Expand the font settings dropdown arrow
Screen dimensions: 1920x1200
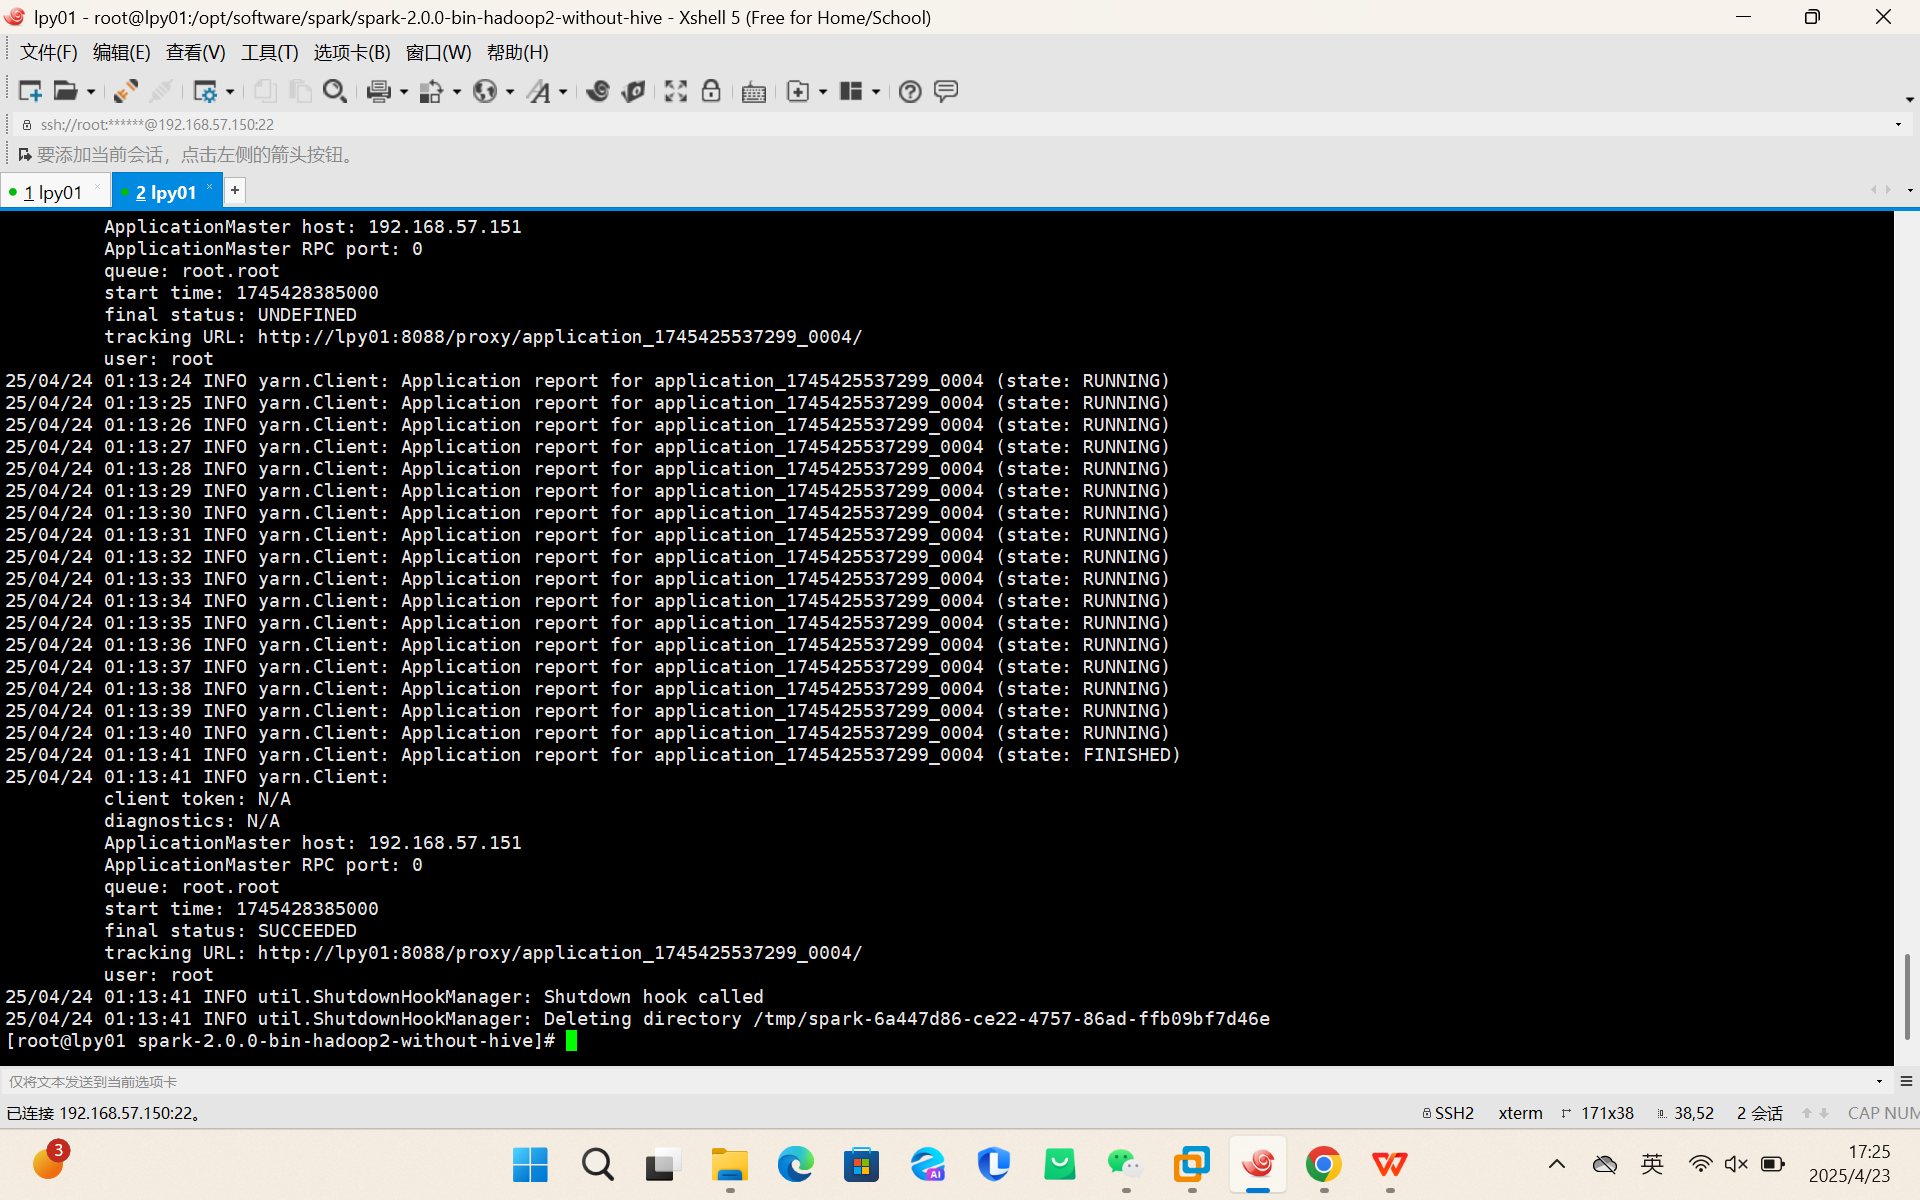563,92
